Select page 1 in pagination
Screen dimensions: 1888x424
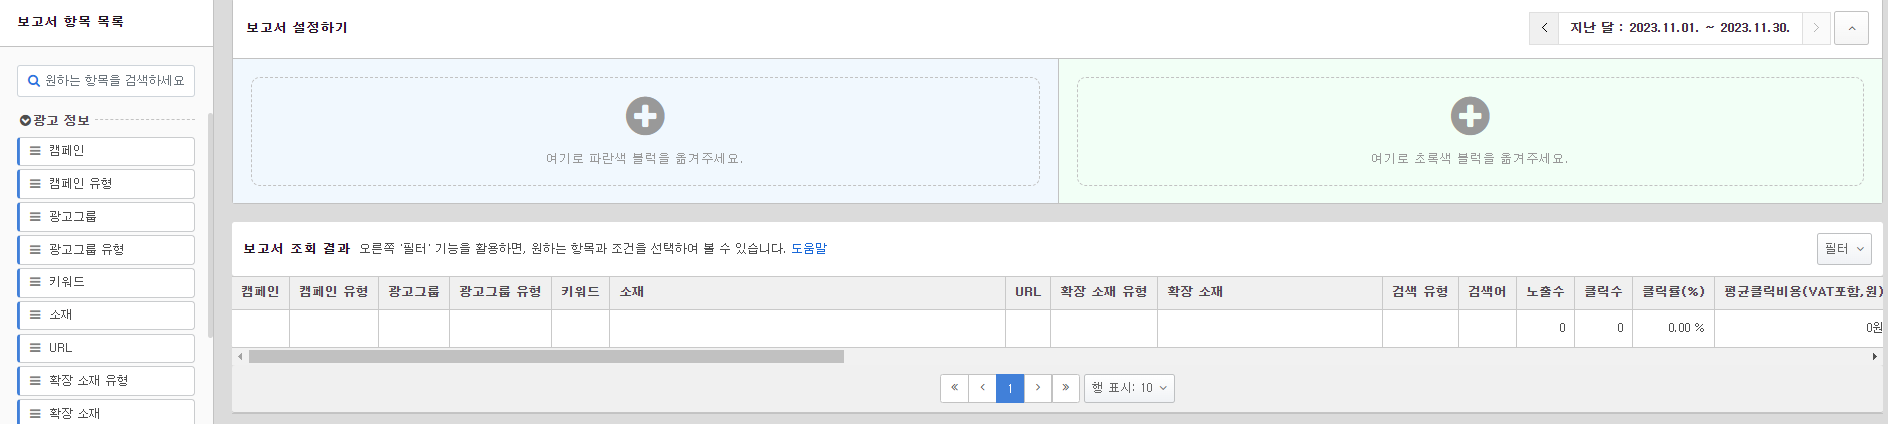tap(1010, 388)
